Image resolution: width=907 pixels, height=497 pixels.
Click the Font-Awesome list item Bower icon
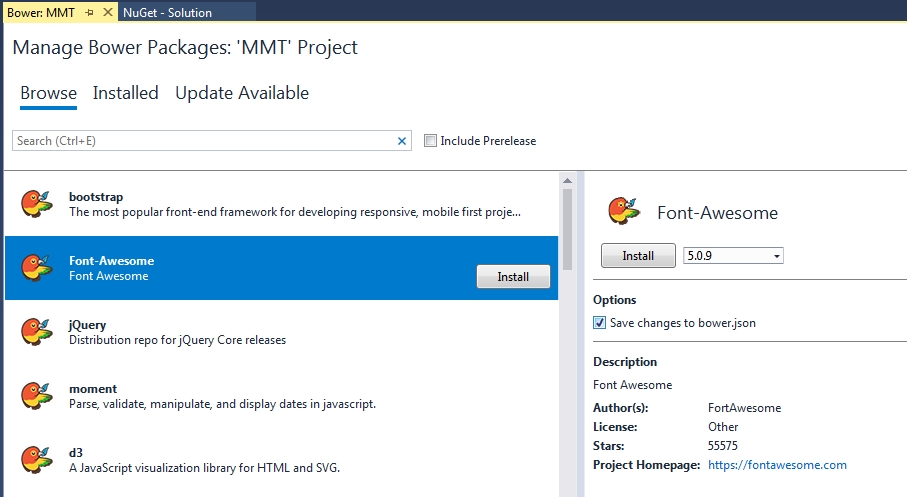click(36, 267)
